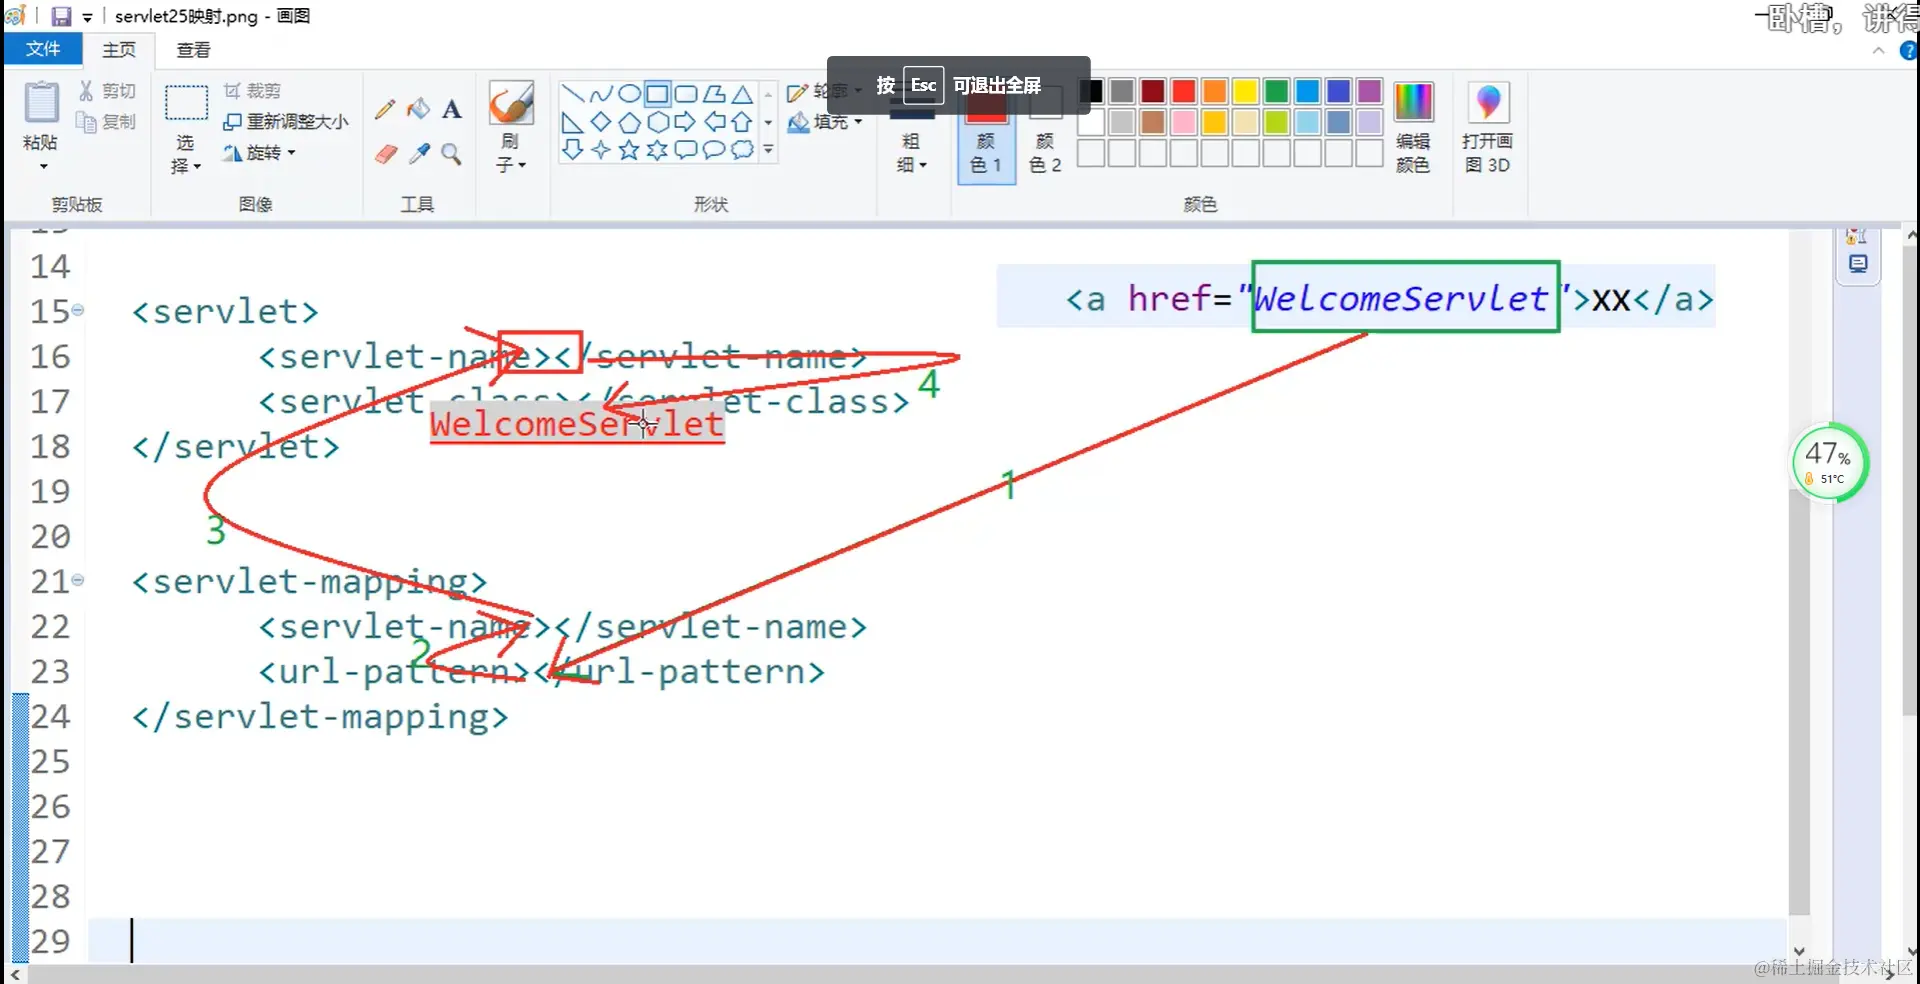
Task: Switch to the 查看 tab
Action: [x=193, y=50]
